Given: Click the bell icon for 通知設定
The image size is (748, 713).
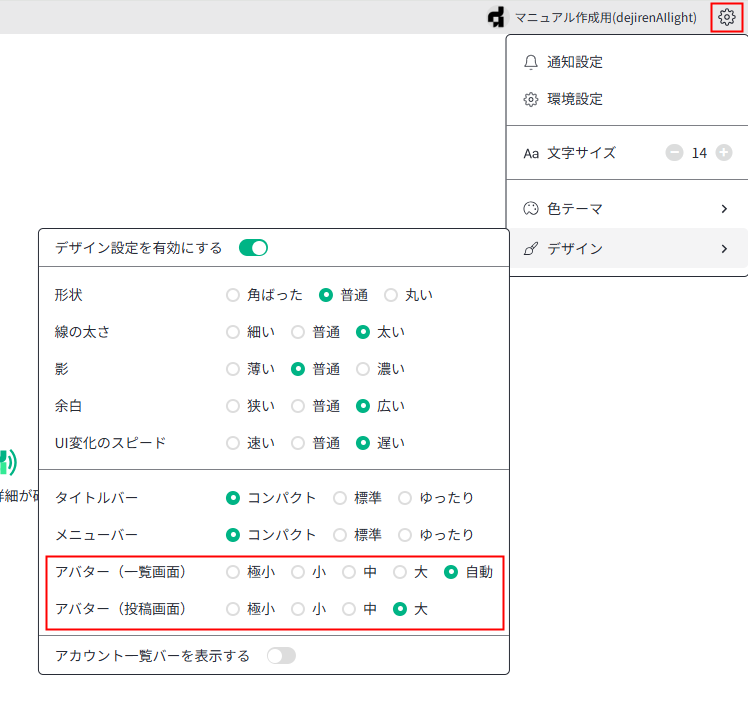Looking at the screenshot, I should 531,62.
